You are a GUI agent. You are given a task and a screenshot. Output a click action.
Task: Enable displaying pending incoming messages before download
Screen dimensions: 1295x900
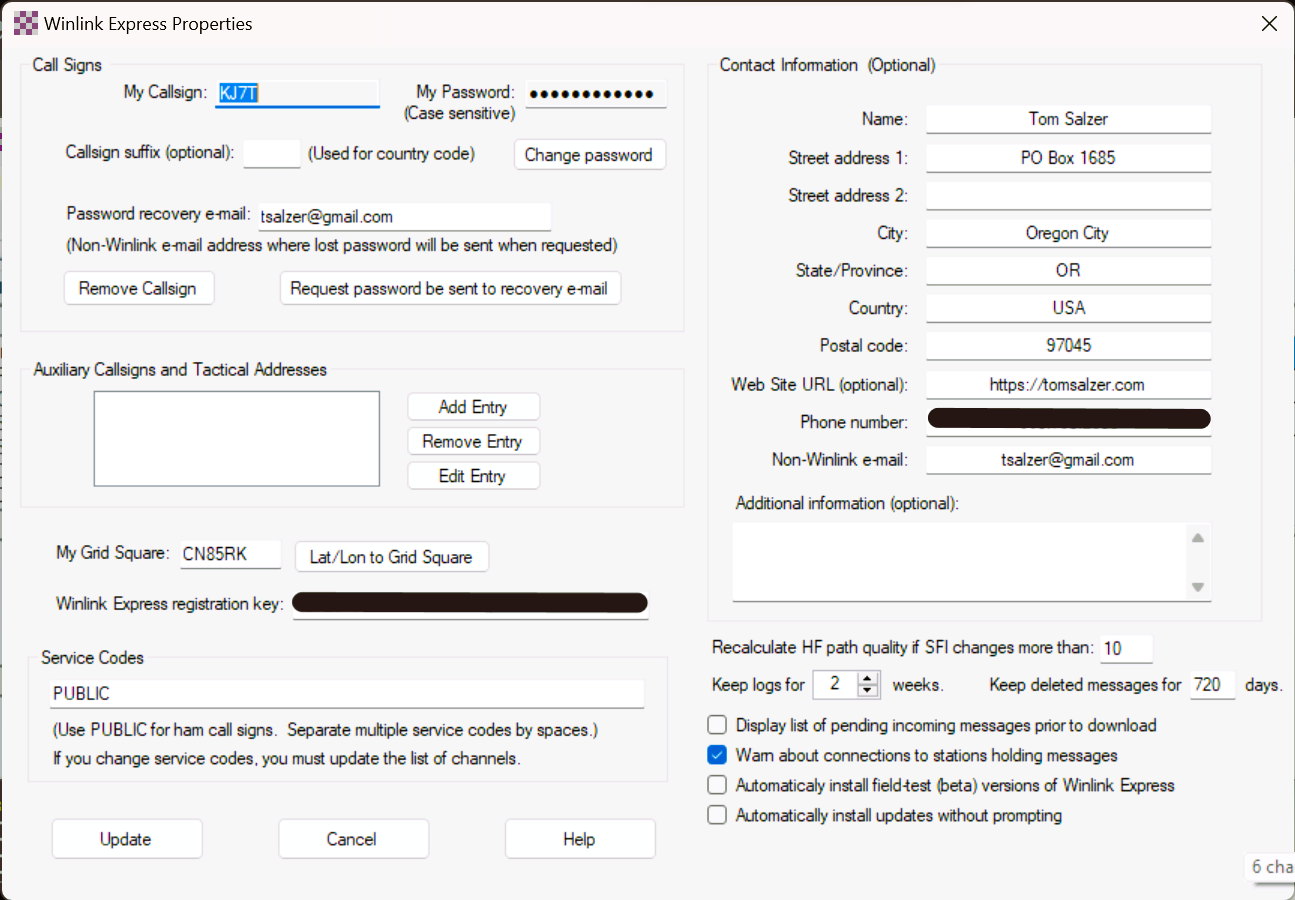[717, 724]
